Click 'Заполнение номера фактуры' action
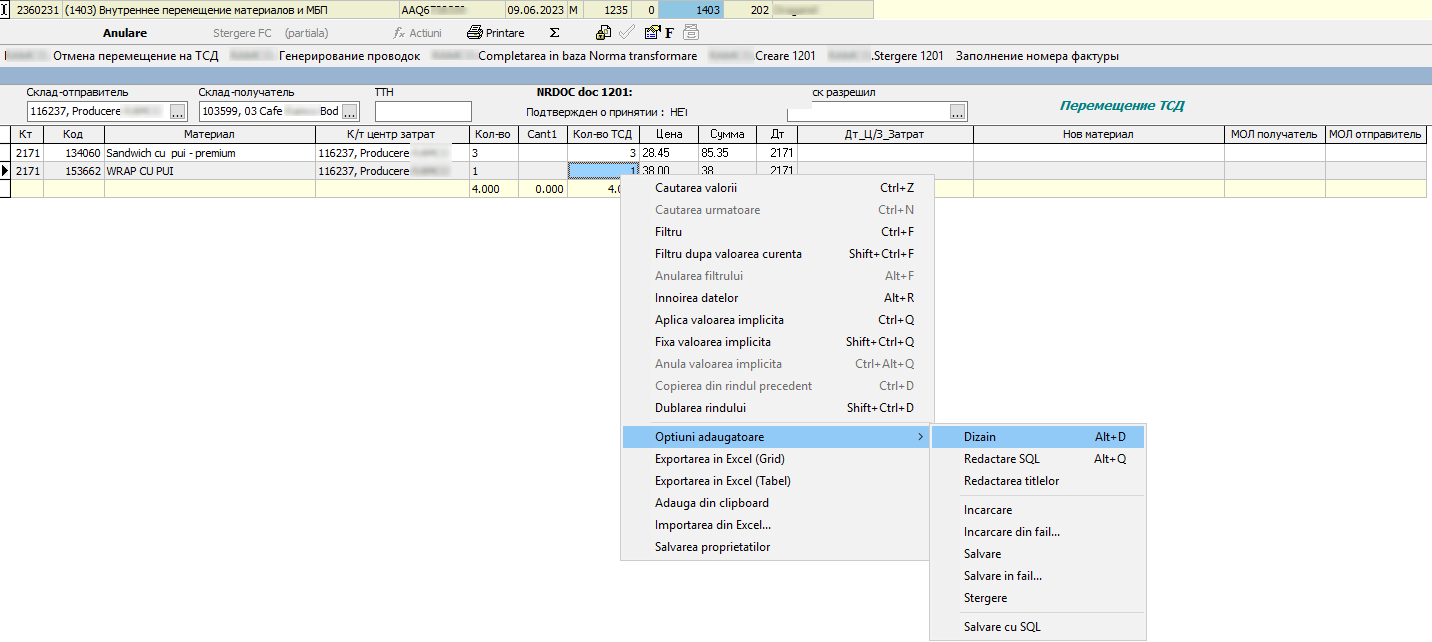The height and width of the screenshot is (642, 1432). coord(1038,56)
